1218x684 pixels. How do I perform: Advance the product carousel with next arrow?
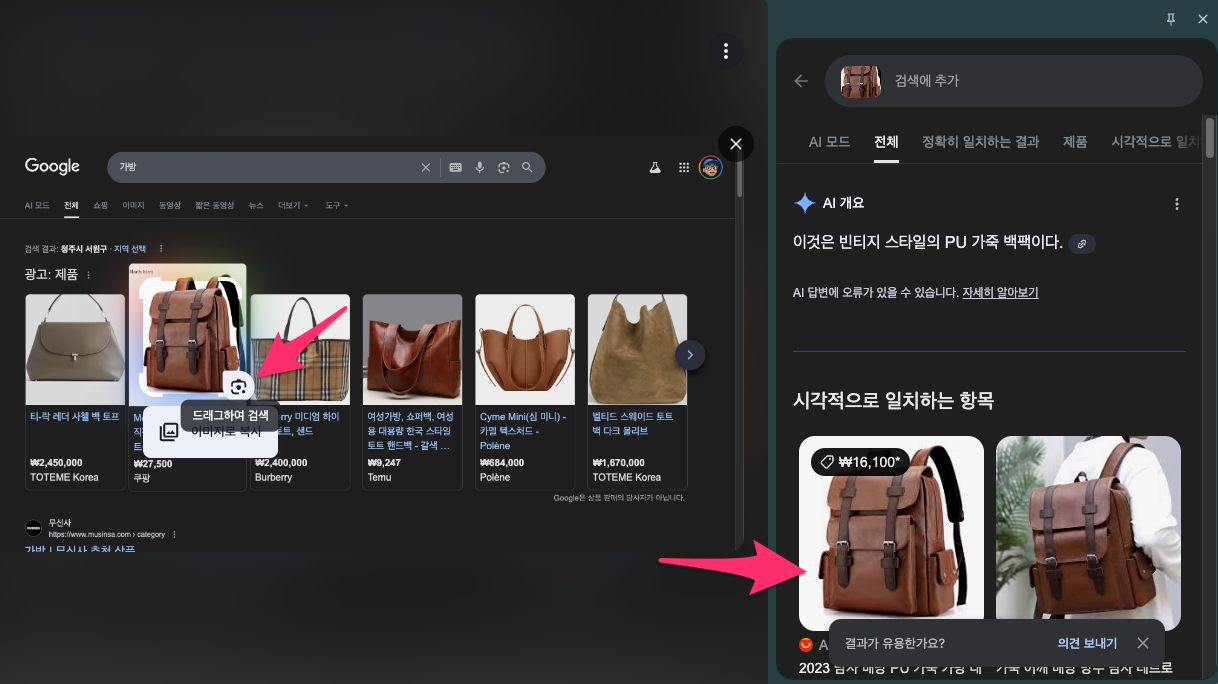coord(691,354)
